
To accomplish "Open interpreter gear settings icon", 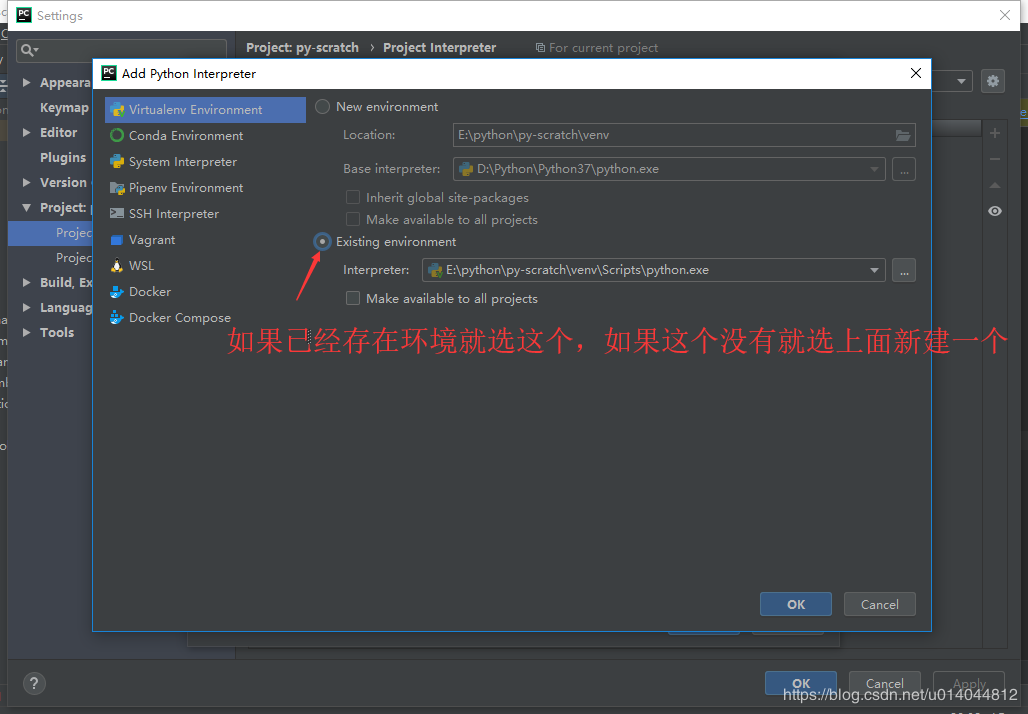I will coord(993,81).
